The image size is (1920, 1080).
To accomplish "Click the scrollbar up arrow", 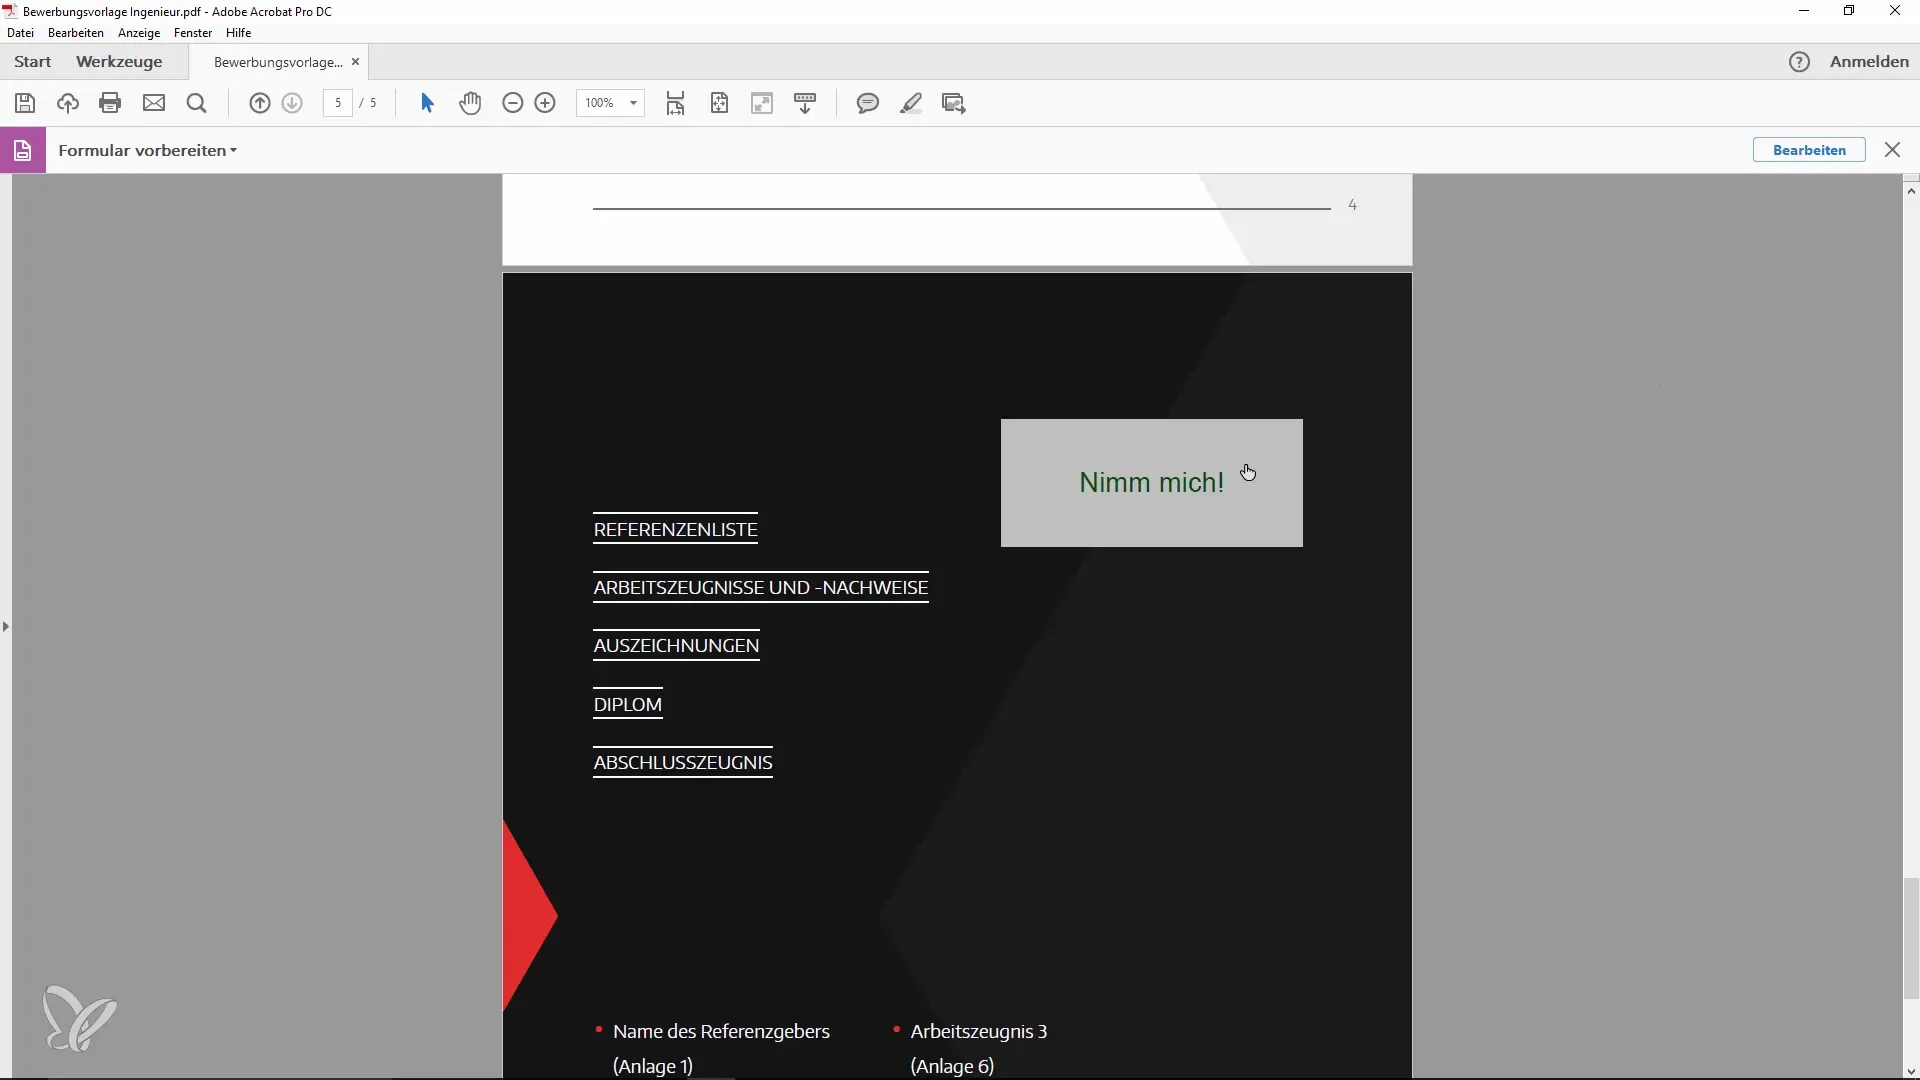I will (1911, 190).
